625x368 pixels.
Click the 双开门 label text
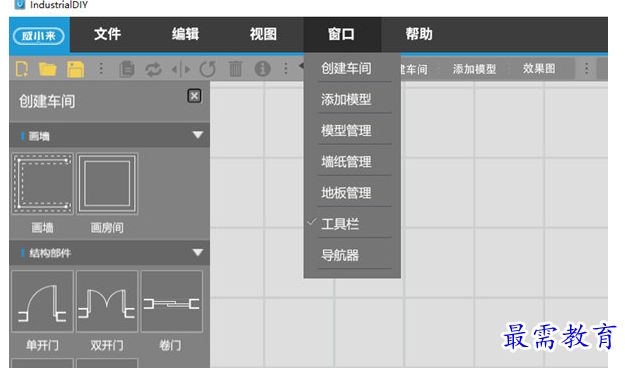click(x=107, y=345)
